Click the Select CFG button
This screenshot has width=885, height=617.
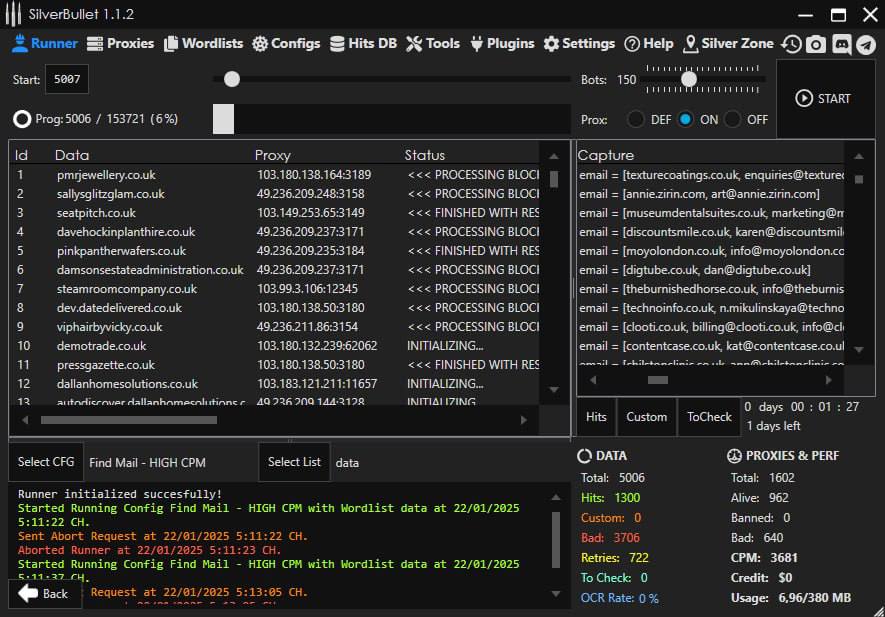46,462
